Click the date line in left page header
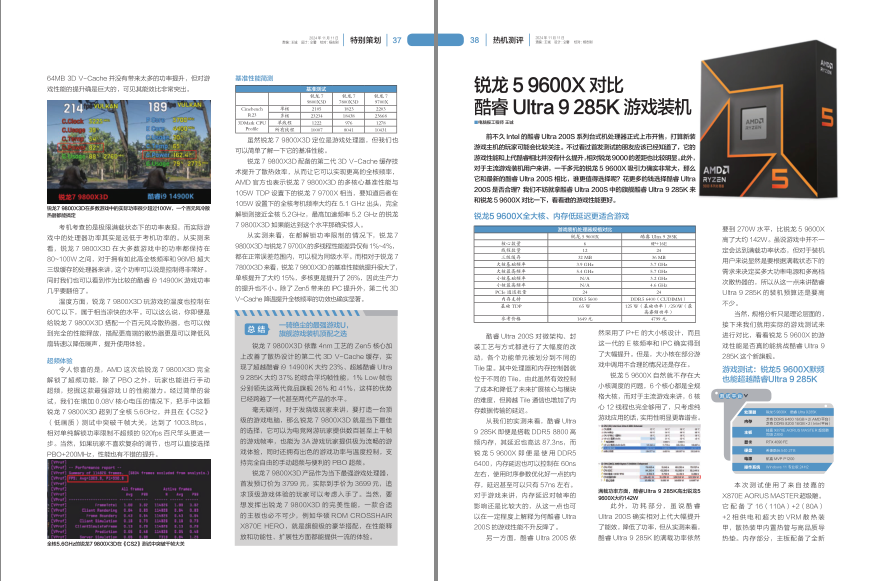 click(326, 37)
